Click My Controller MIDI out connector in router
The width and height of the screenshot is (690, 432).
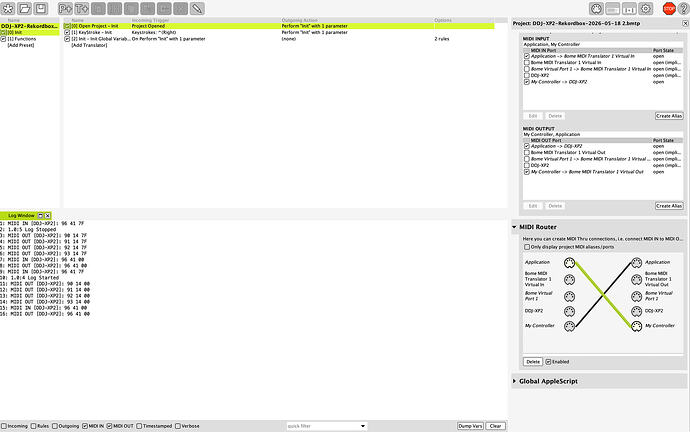636,326
